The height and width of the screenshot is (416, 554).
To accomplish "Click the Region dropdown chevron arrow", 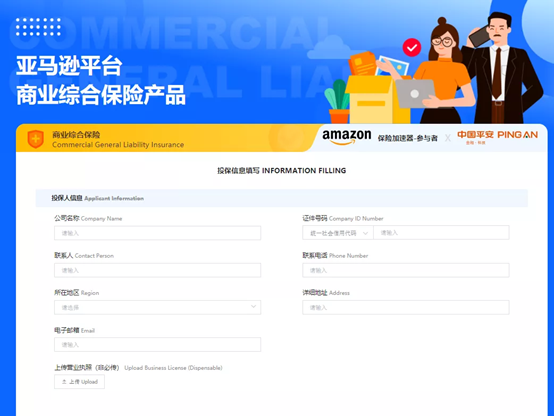I will pos(253,306).
